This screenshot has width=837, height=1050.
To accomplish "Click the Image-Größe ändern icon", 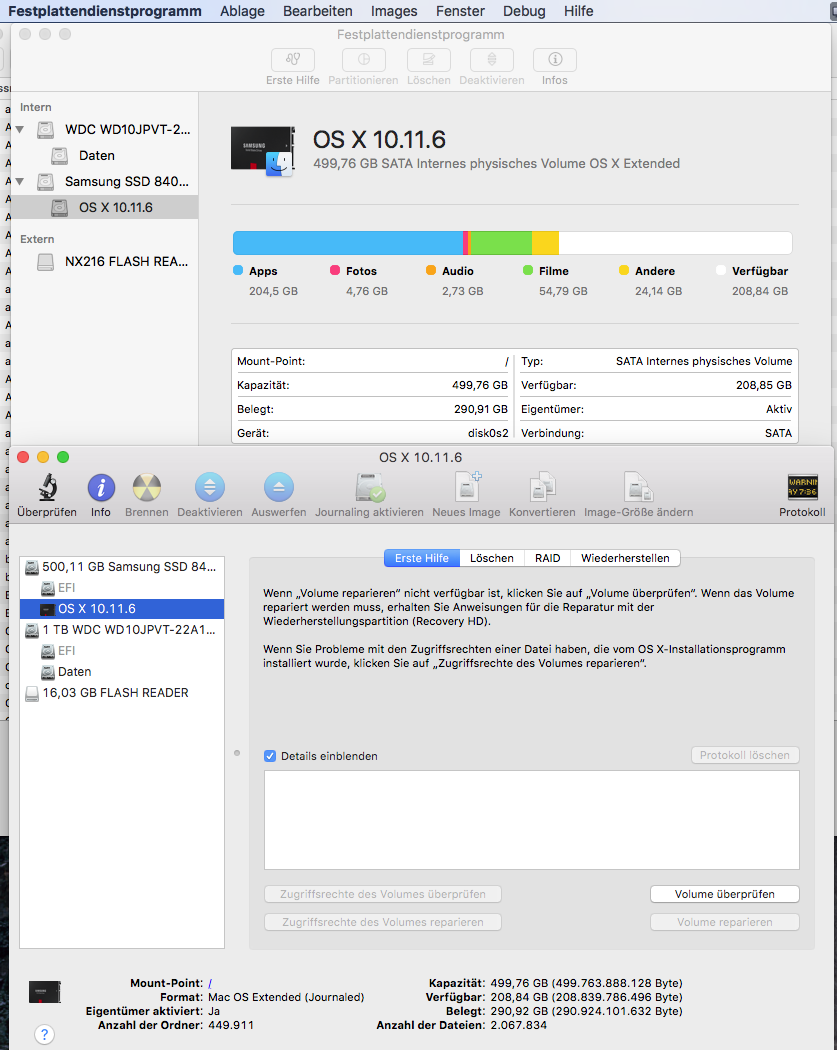I will point(638,487).
